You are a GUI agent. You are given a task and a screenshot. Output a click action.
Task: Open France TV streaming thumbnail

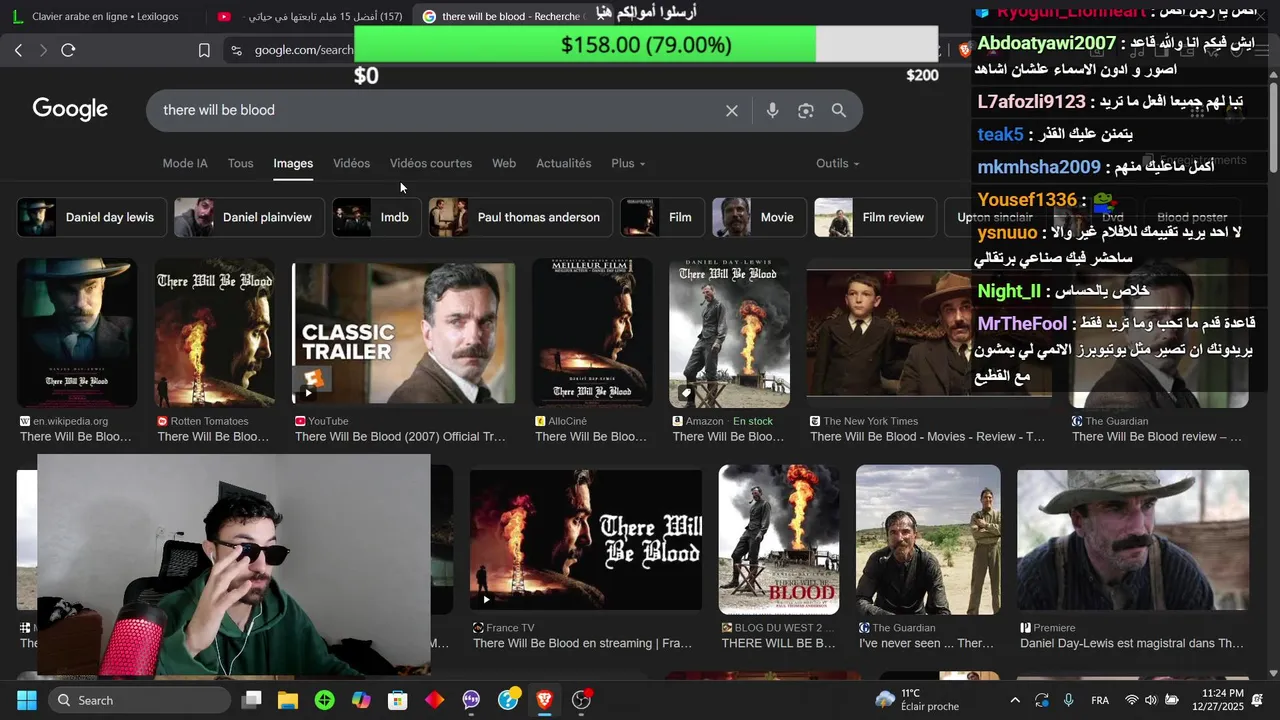[x=586, y=540]
